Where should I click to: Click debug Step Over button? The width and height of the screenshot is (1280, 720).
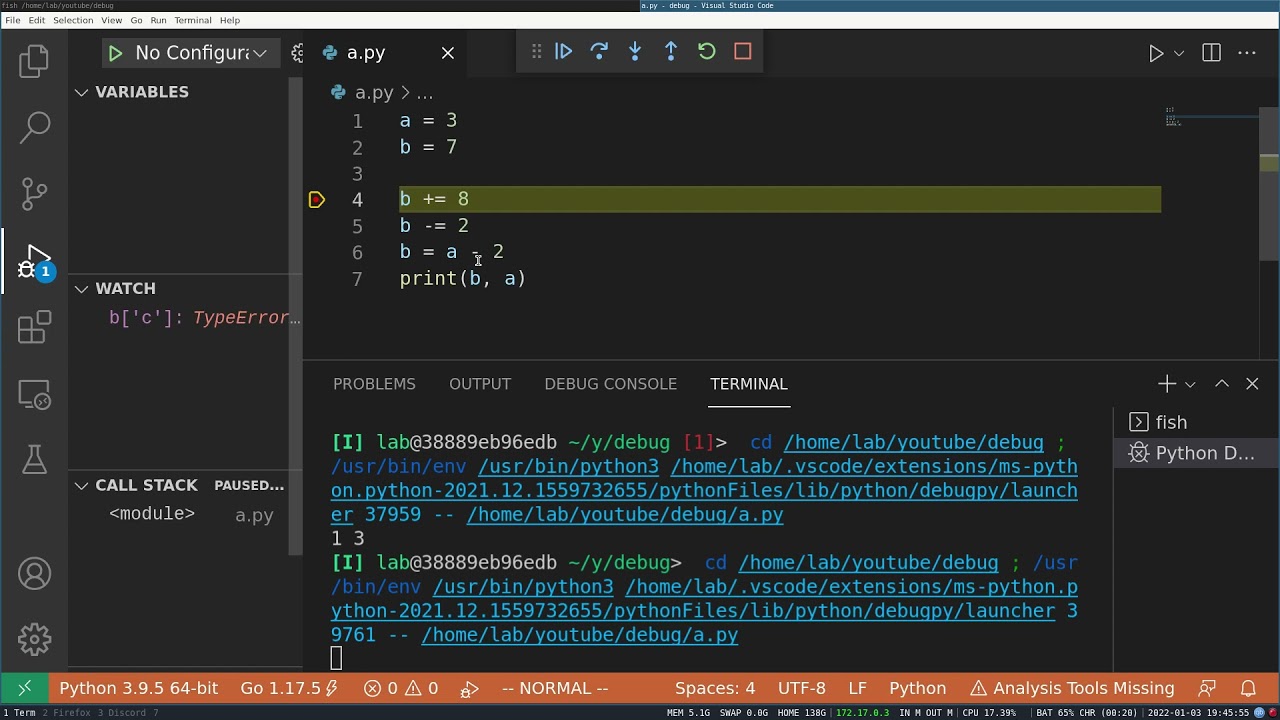[599, 51]
